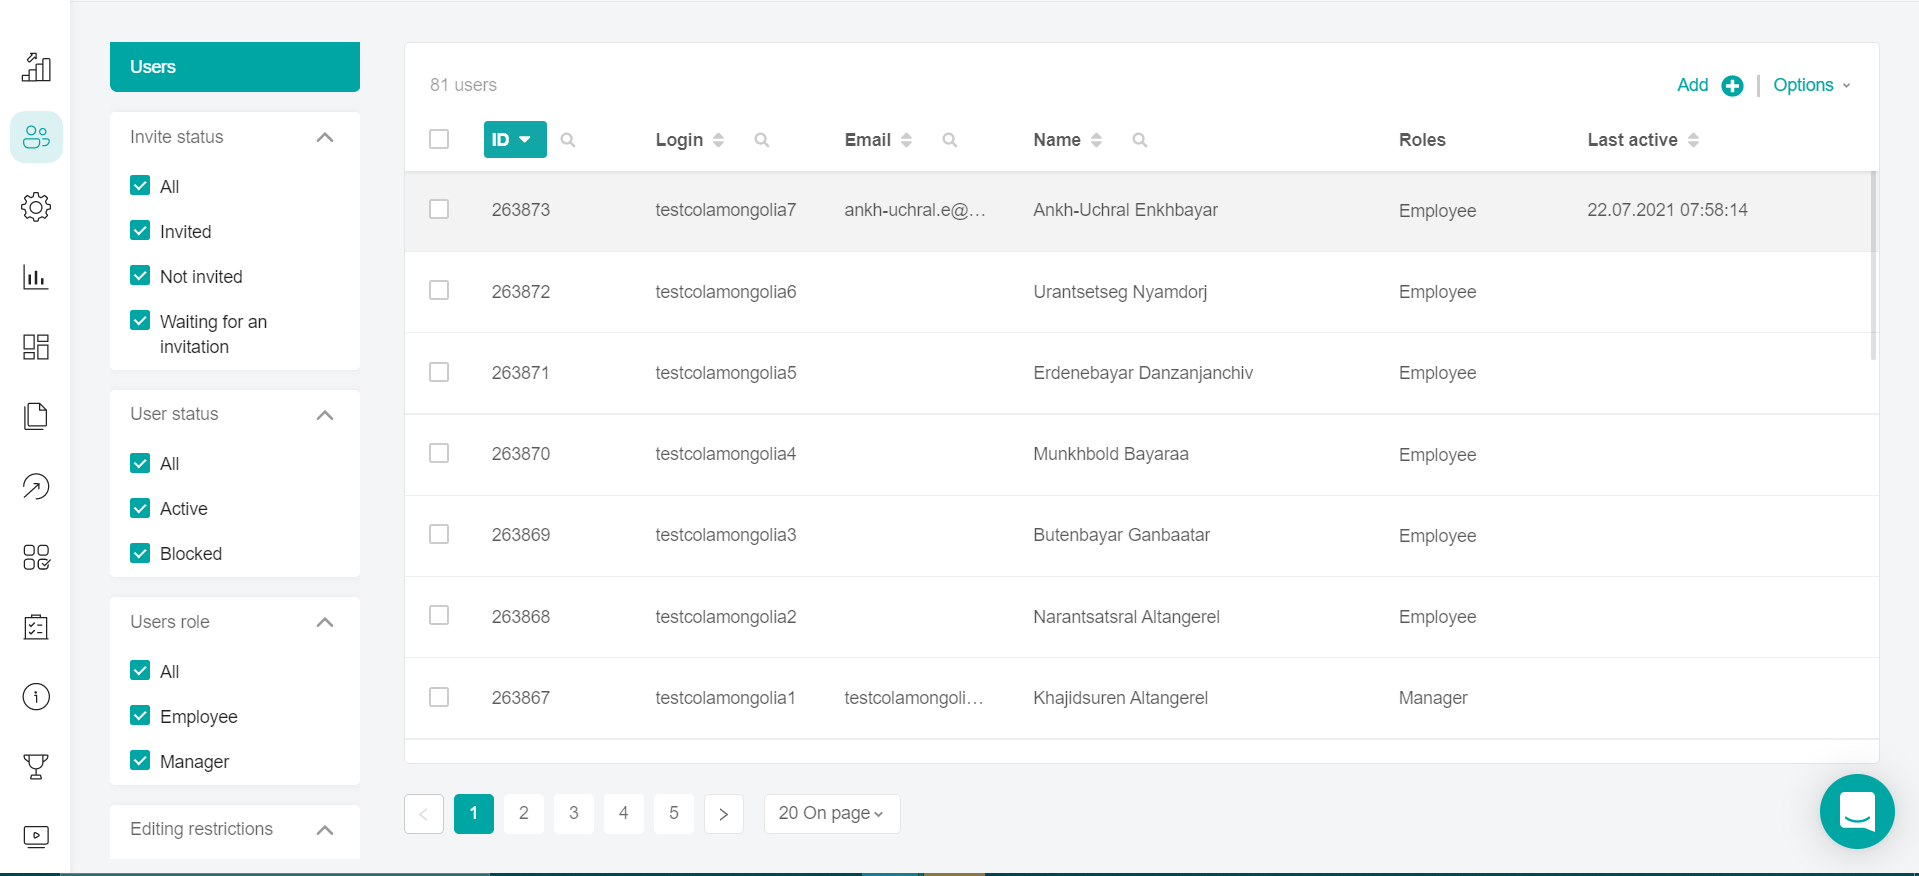Image resolution: width=1919 pixels, height=876 pixels.
Task: Select the row checkbox for user 263867
Action: [439, 697]
